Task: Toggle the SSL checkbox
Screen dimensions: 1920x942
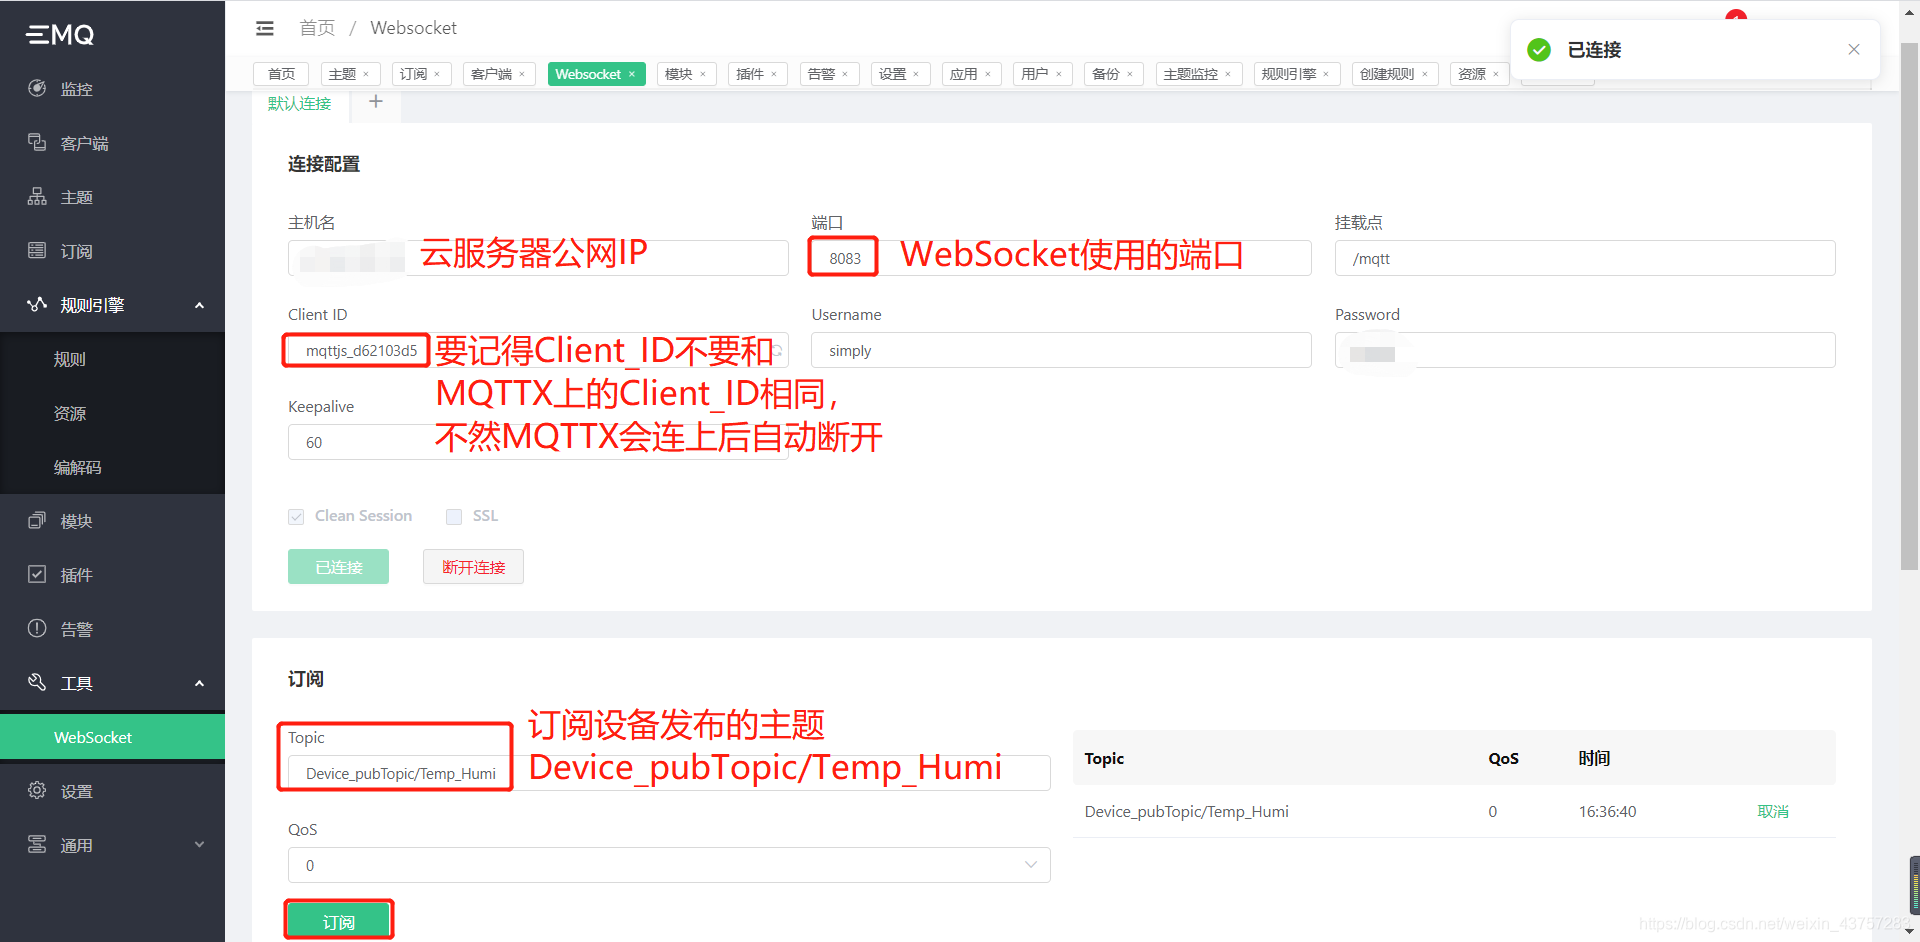Action: coord(454,516)
